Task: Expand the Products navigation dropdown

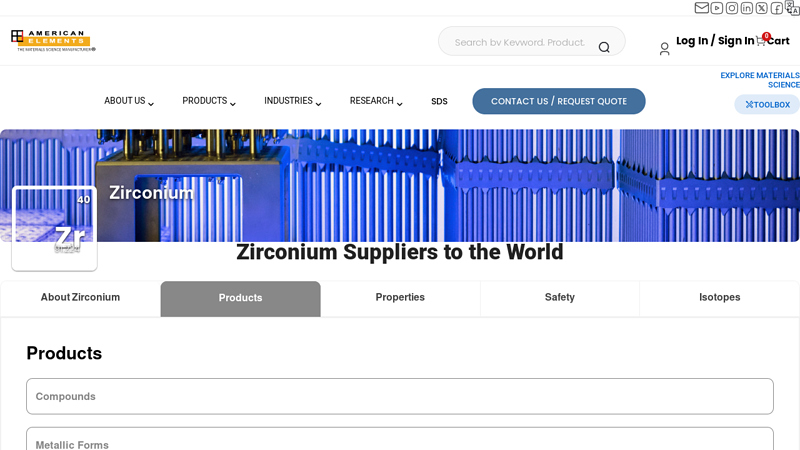Action: [x=209, y=101]
